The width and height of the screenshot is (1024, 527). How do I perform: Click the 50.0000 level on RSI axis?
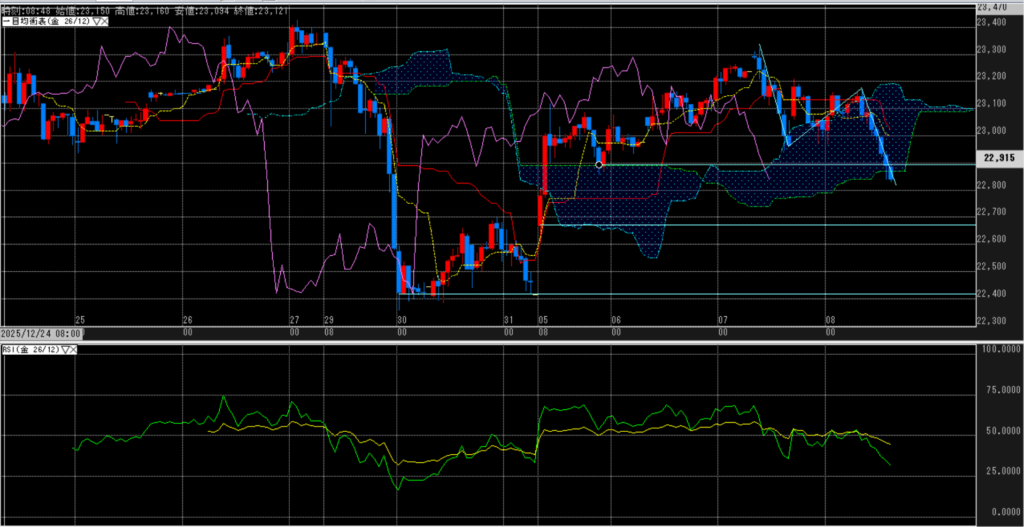tap(1000, 432)
